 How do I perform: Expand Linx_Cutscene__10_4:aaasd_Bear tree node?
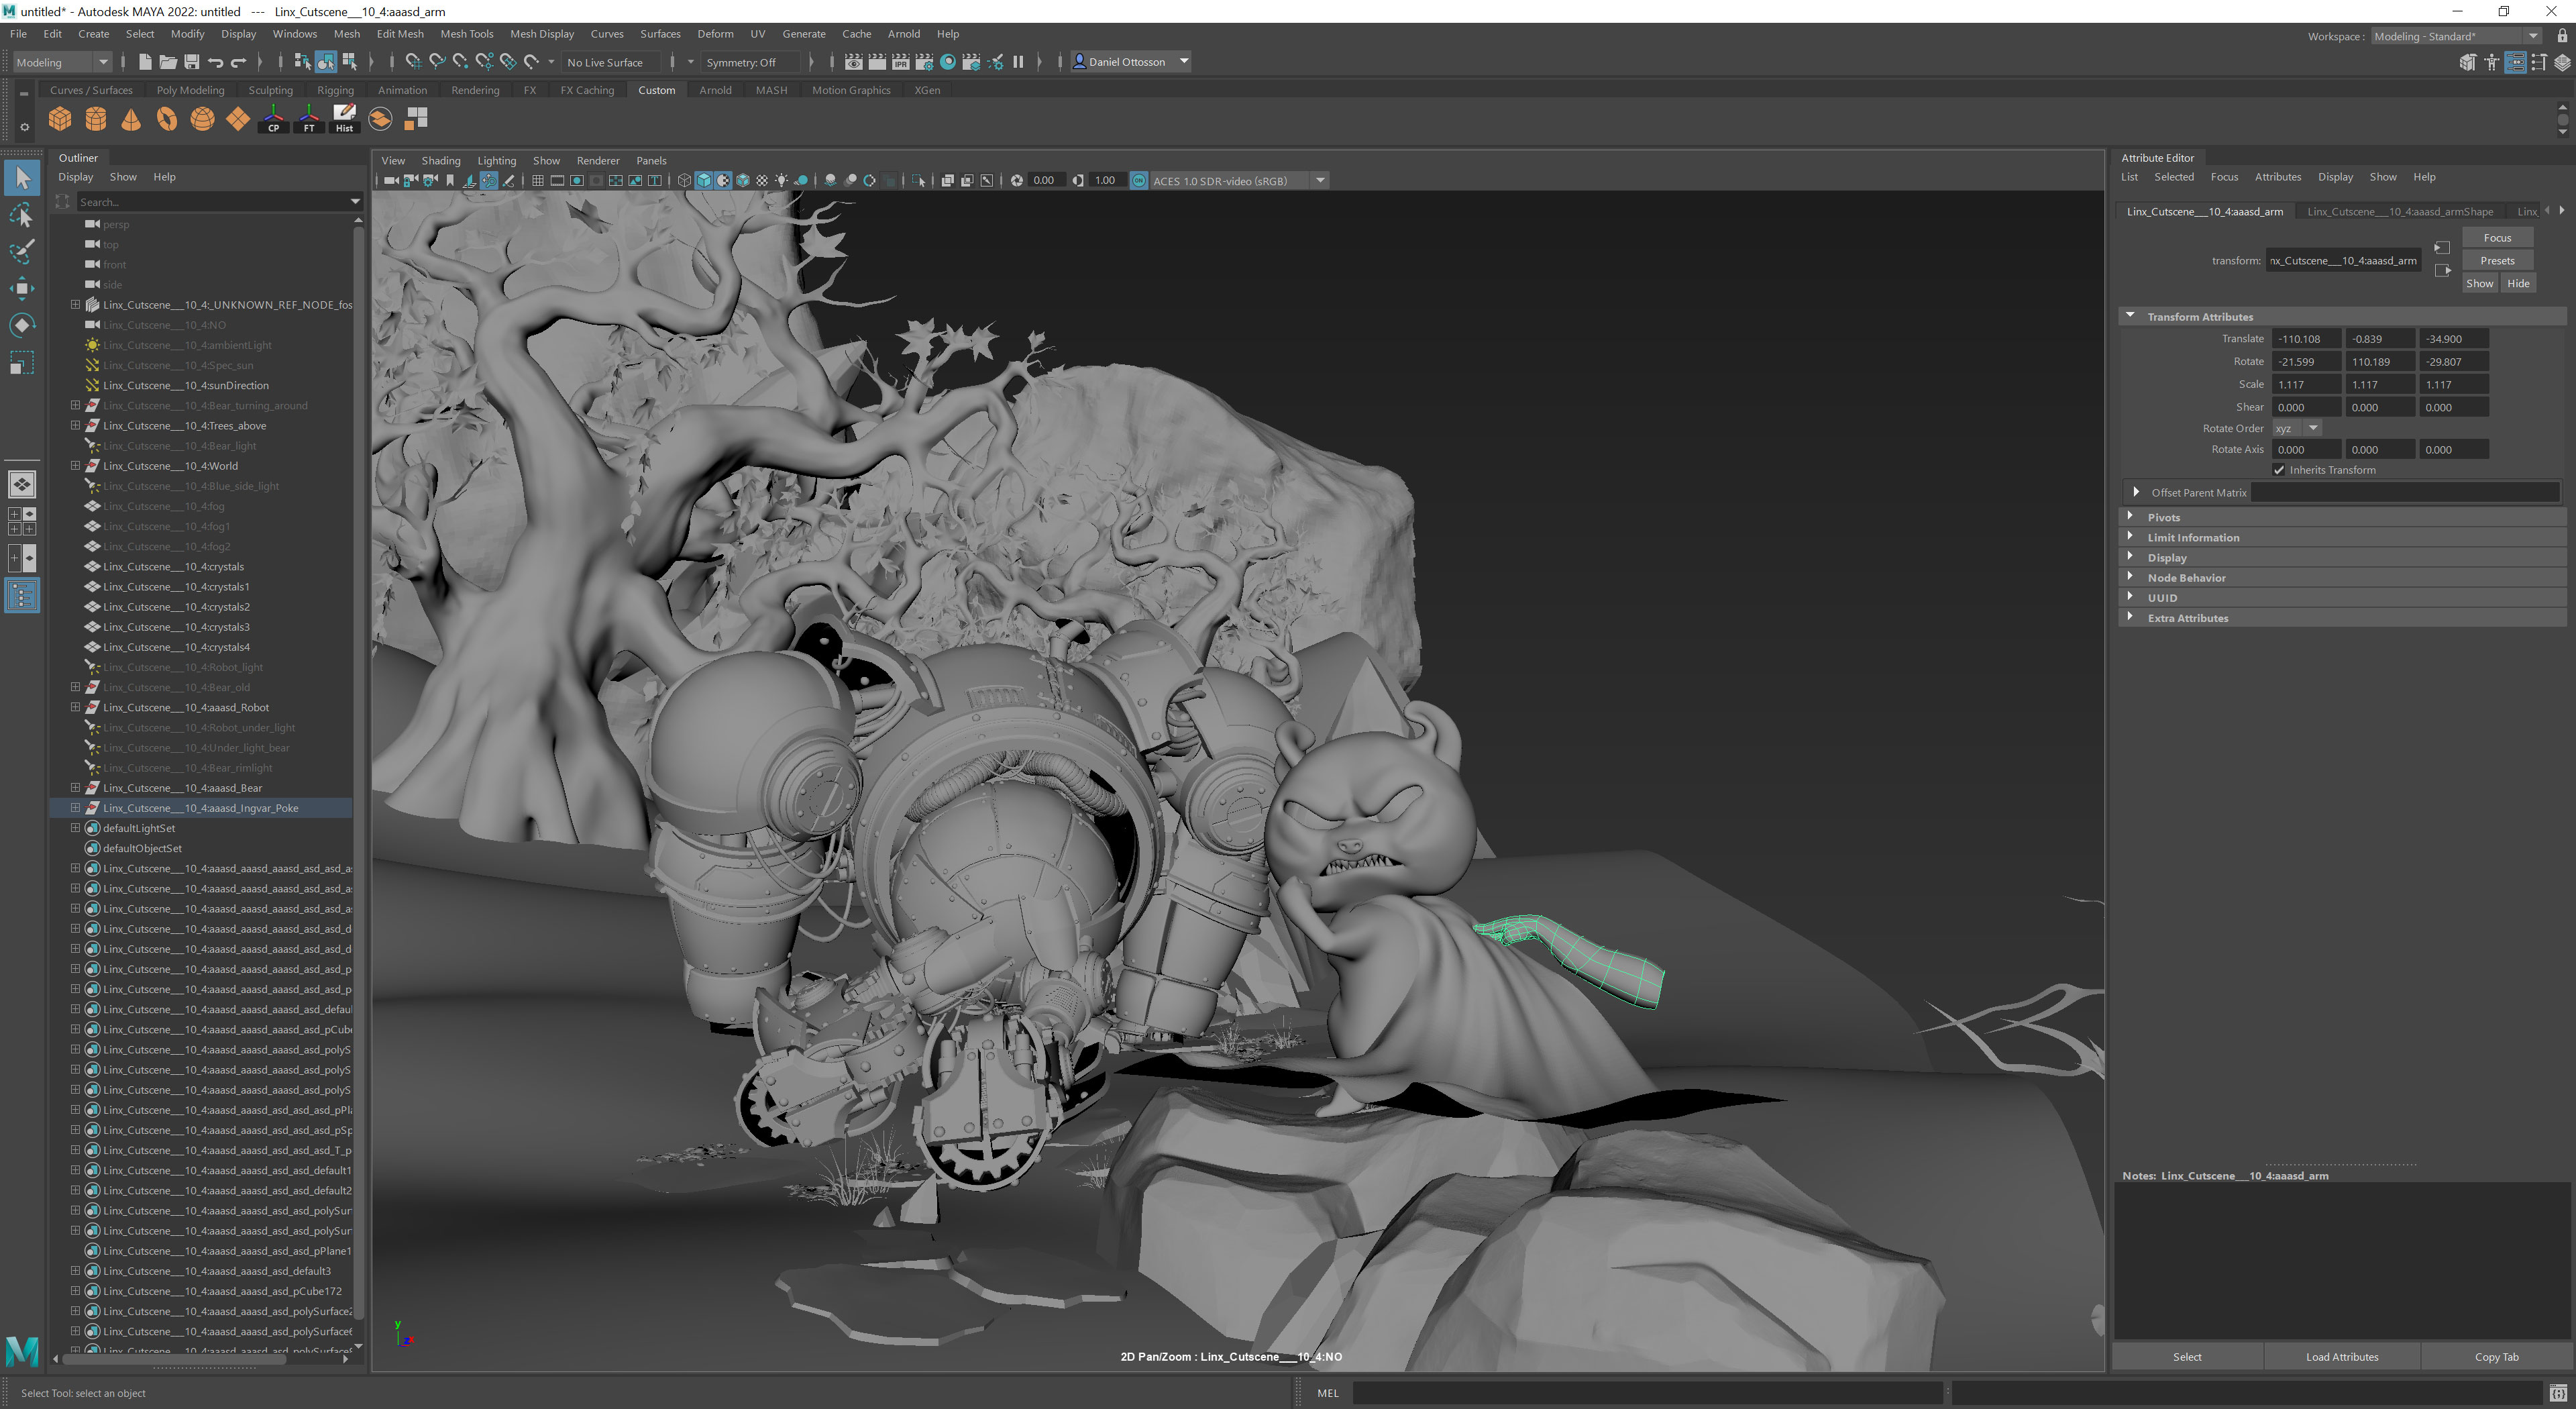pyautogui.click(x=75, y=788)
